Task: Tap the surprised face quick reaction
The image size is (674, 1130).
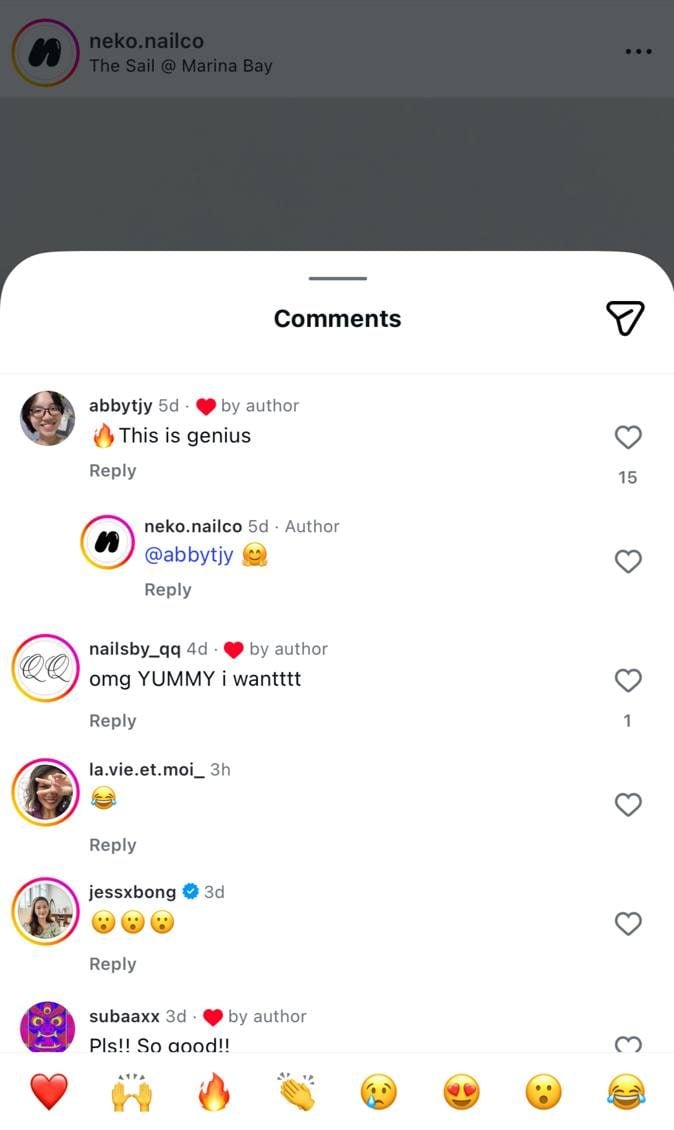Action: coord(544,1092)
